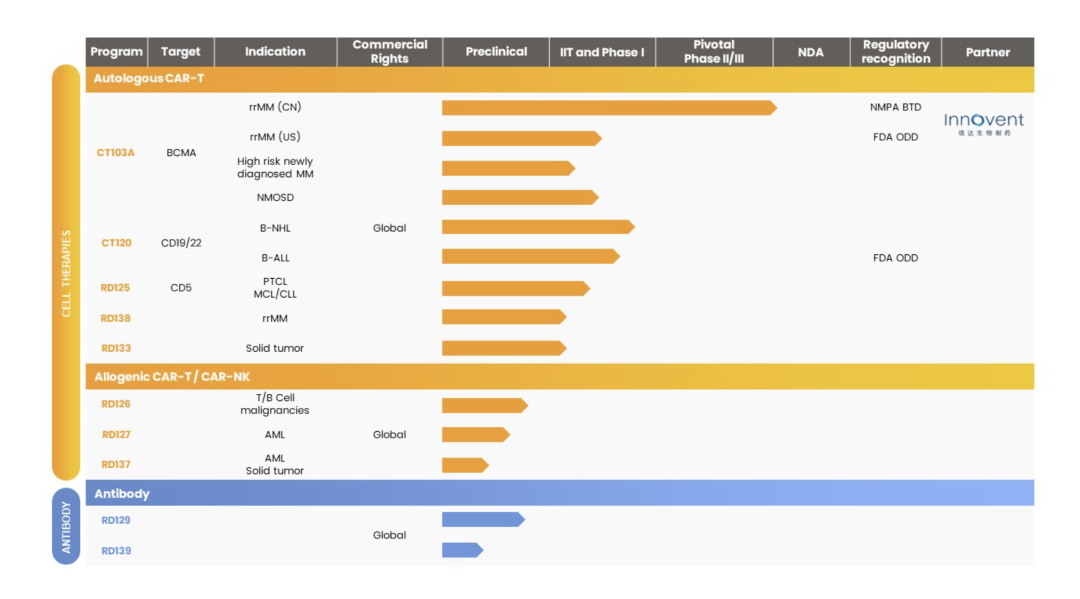Select the Allogenic CAR-T / CAR-NK banner
This screenshot has width=1080, height=599.
tap(560, 377)
